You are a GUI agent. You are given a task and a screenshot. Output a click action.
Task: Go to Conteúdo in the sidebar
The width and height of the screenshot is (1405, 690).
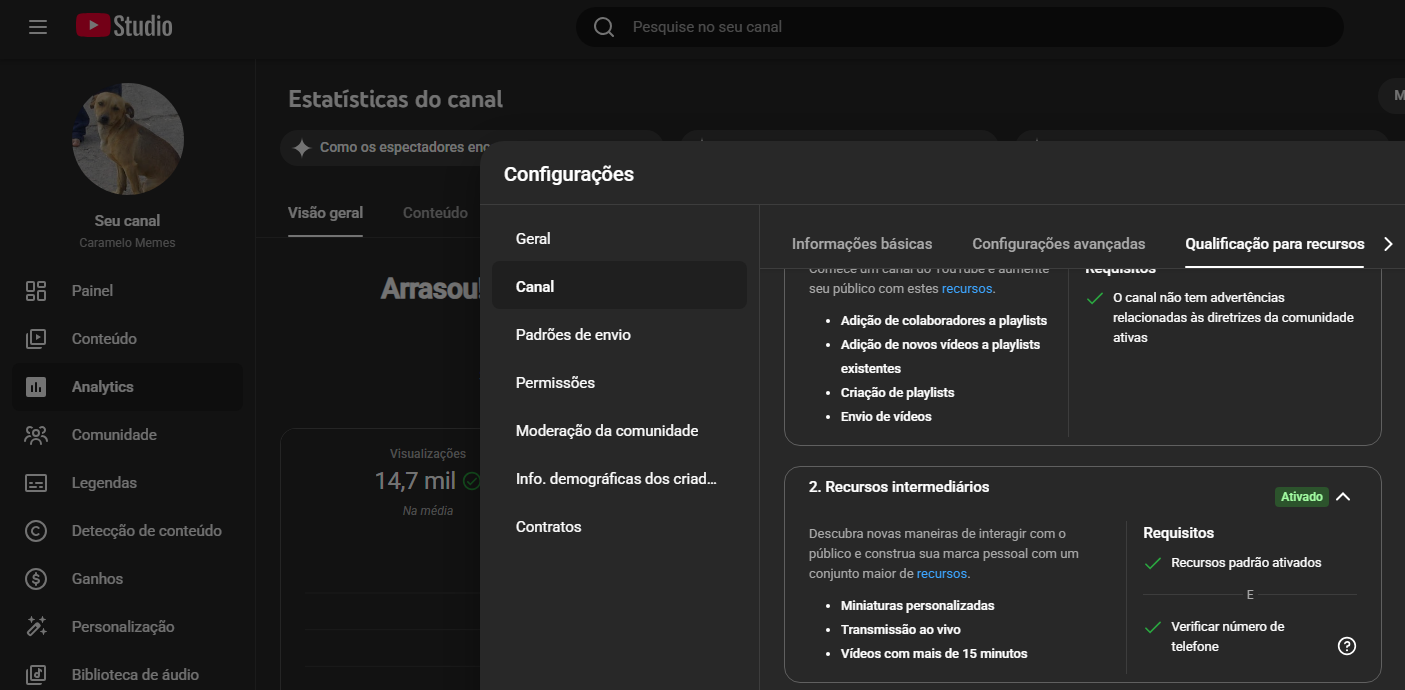point(127,339)
